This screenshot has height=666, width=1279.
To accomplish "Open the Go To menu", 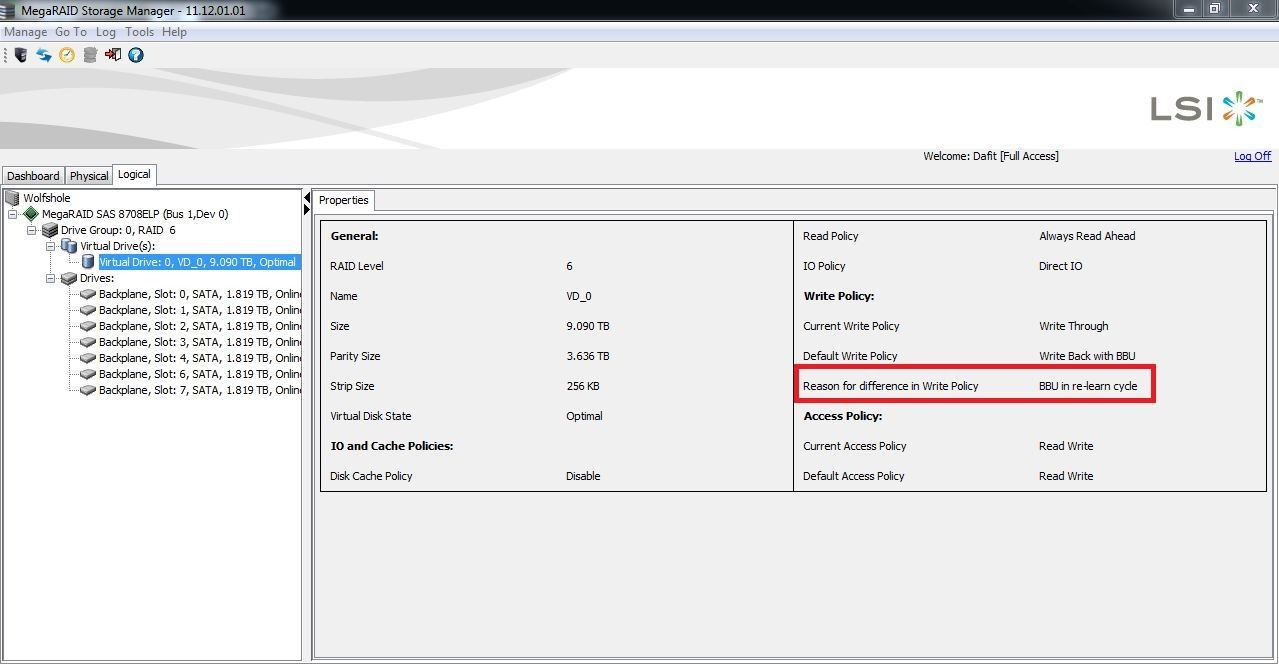I will (x=71, y=32).
